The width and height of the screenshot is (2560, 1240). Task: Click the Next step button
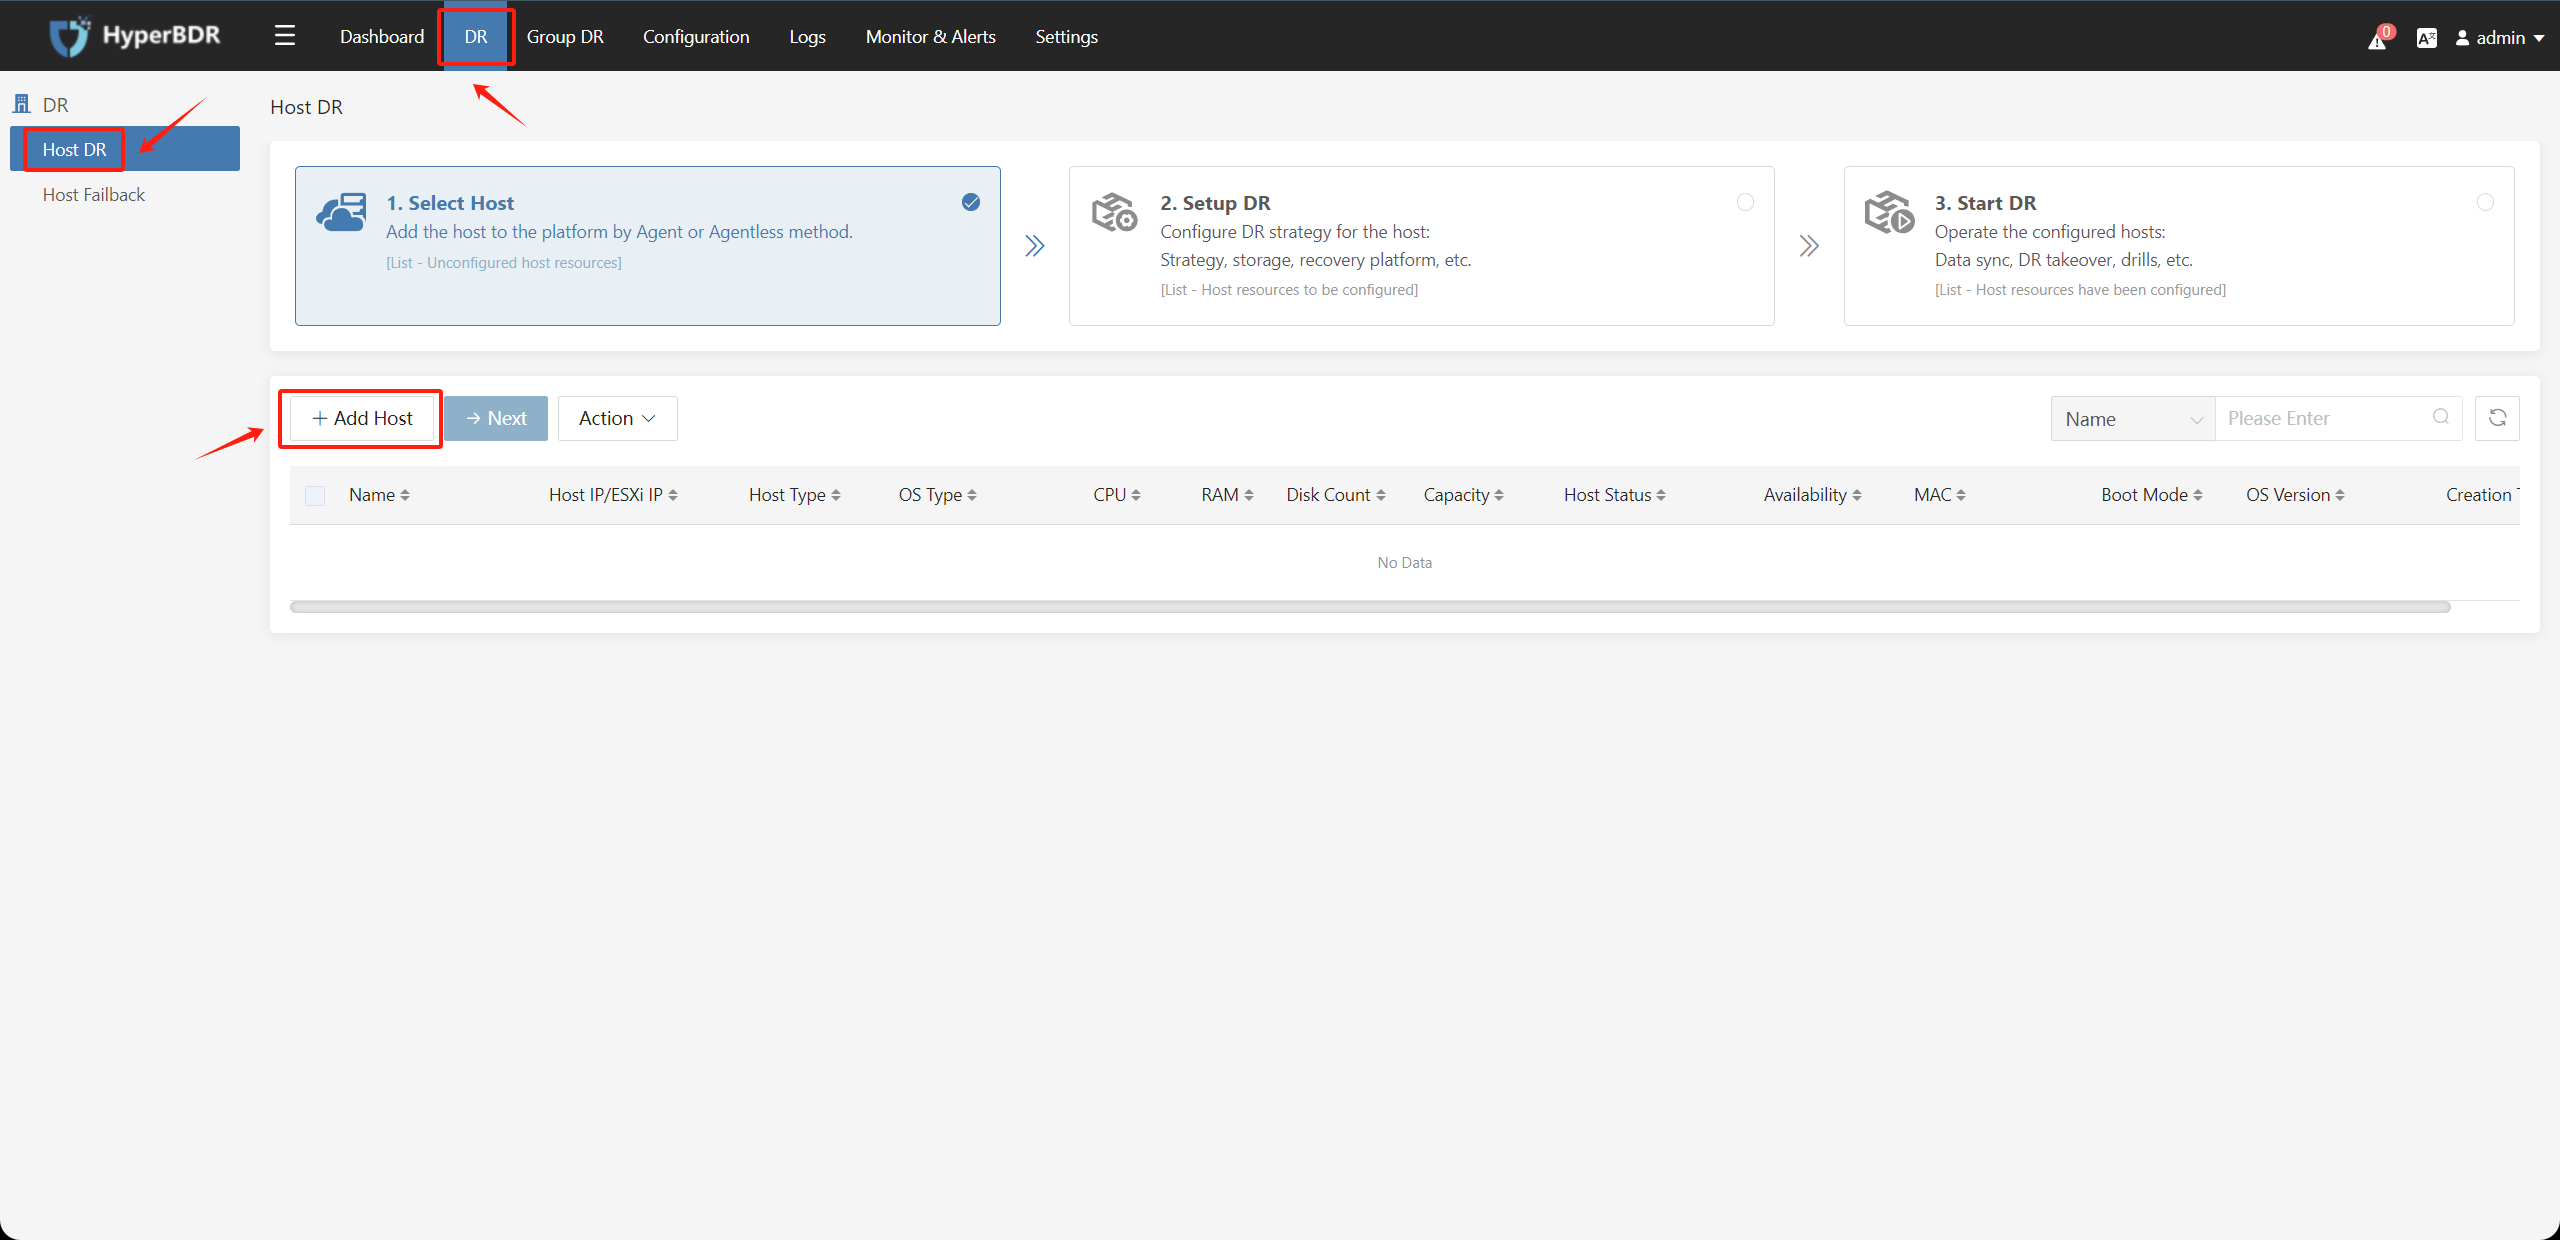tap(498, 418)
